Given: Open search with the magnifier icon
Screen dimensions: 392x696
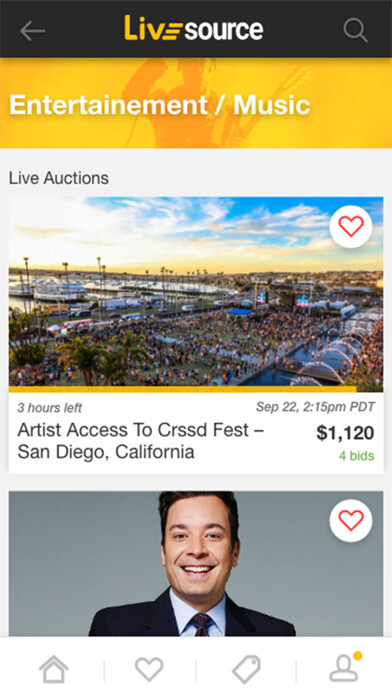Looking at the screenshot, I should tap(355, 30).
